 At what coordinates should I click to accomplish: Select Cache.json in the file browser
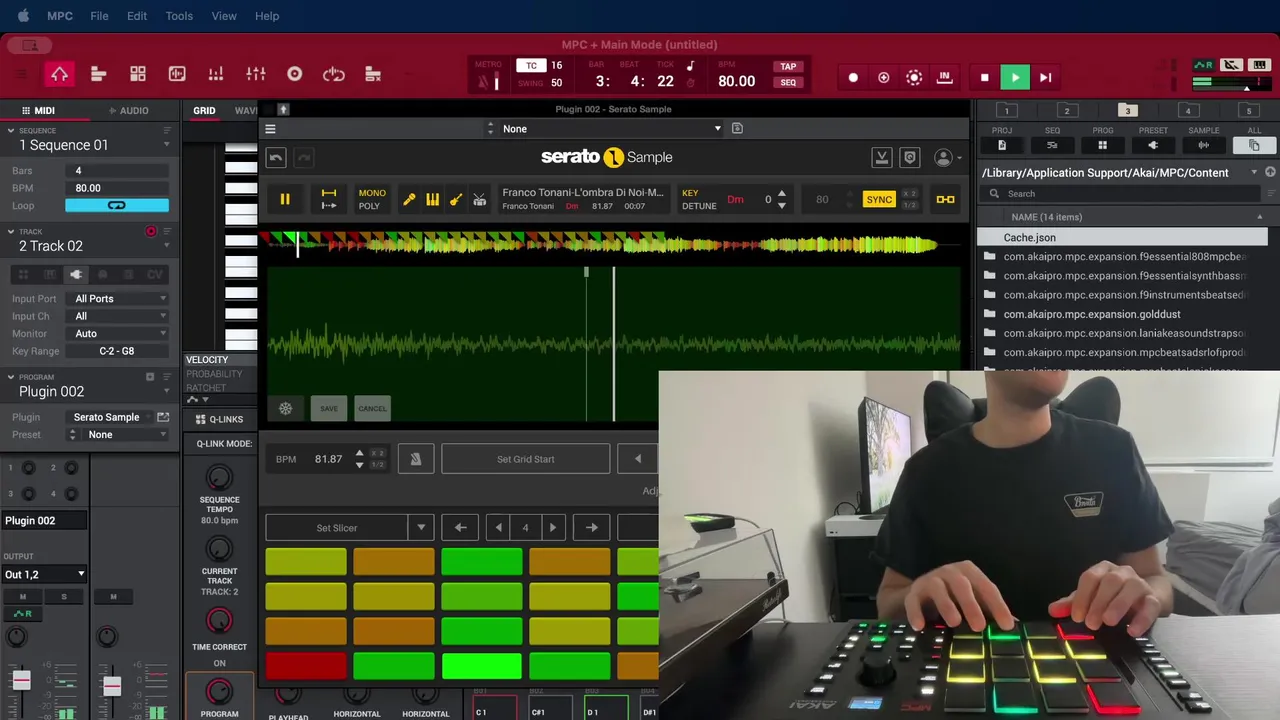click(1122, 238)
